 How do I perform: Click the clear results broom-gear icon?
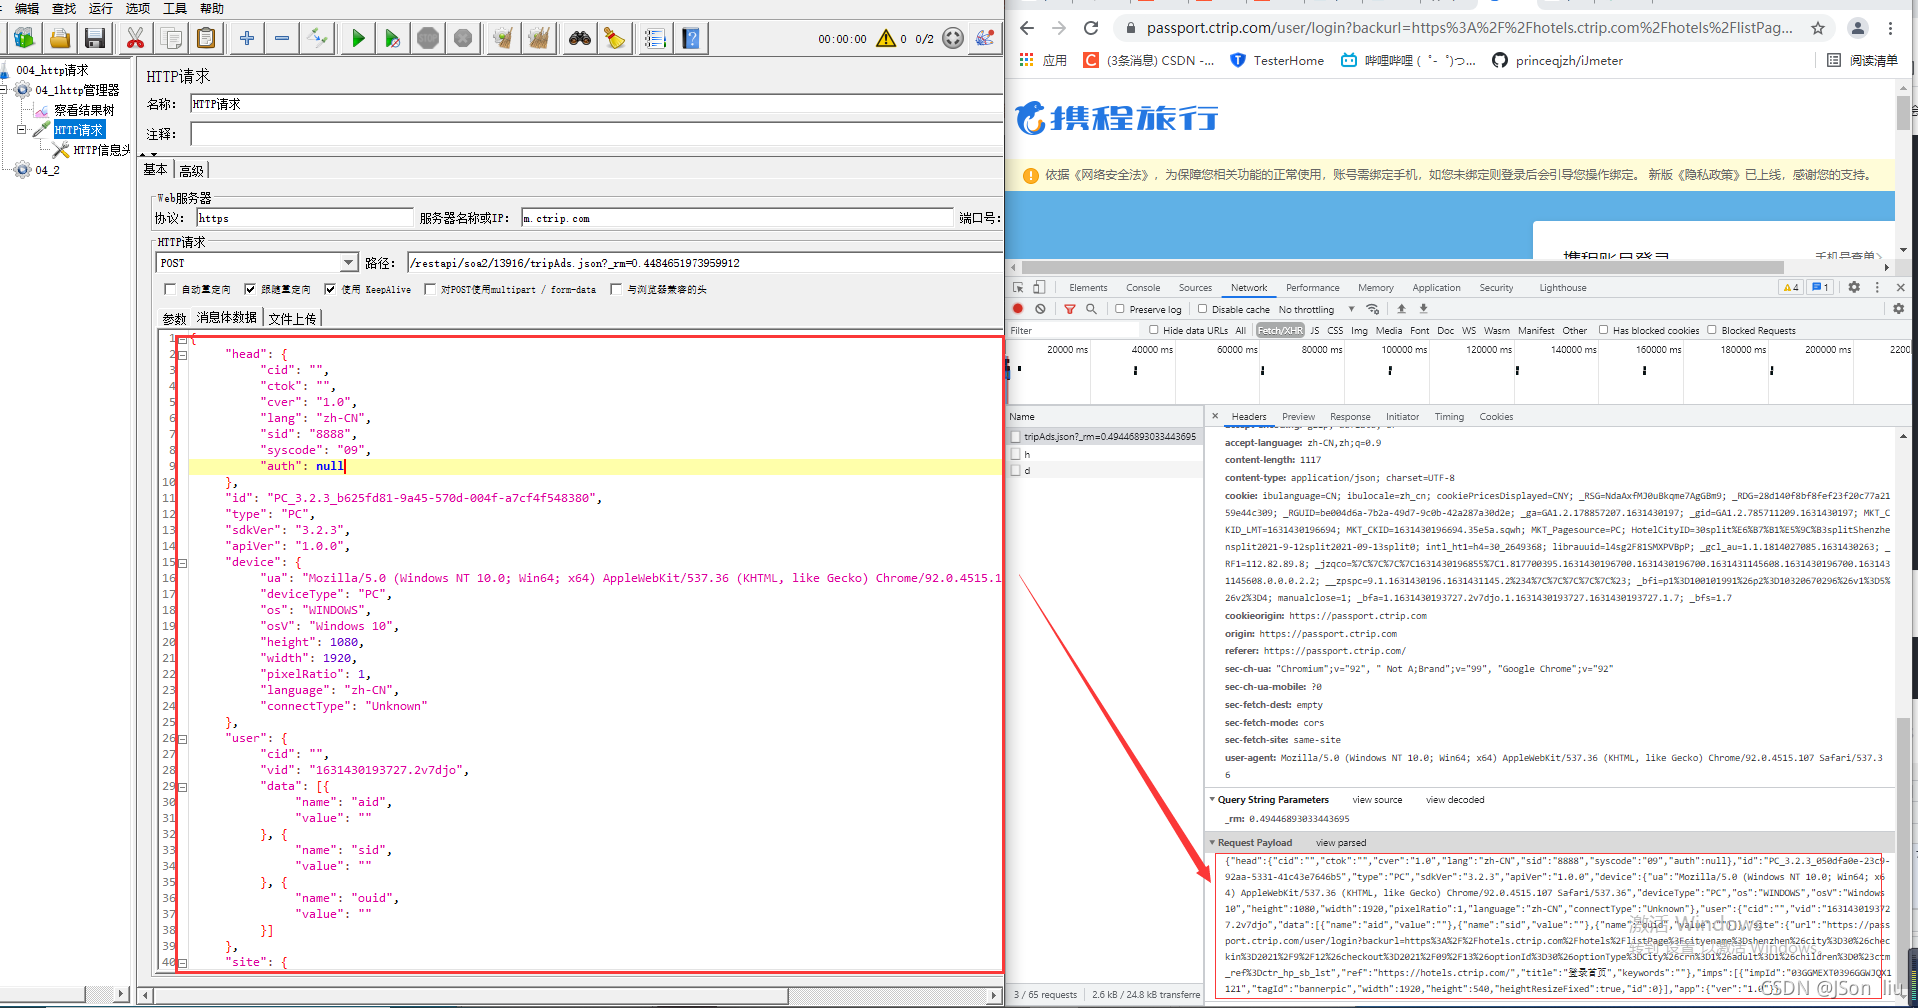tap(502, 39)
